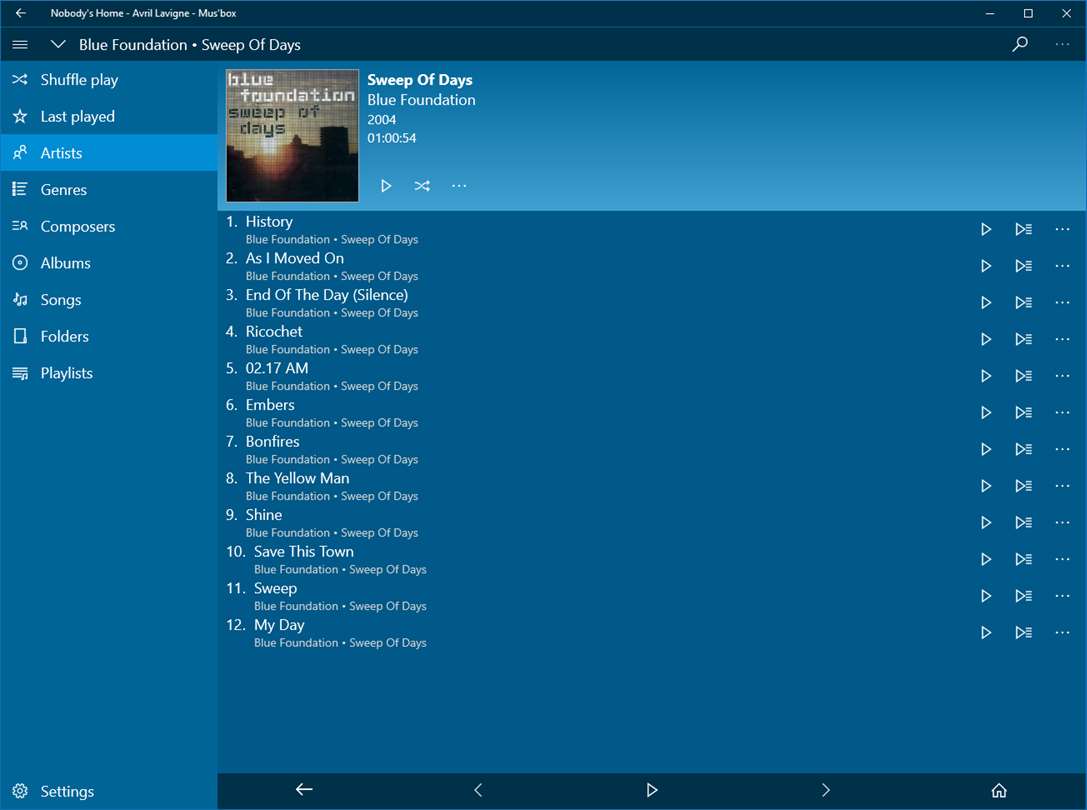1087x810 pixels.
Task: Go to home via bottom bar icon
Action: (x=999, y=790)
